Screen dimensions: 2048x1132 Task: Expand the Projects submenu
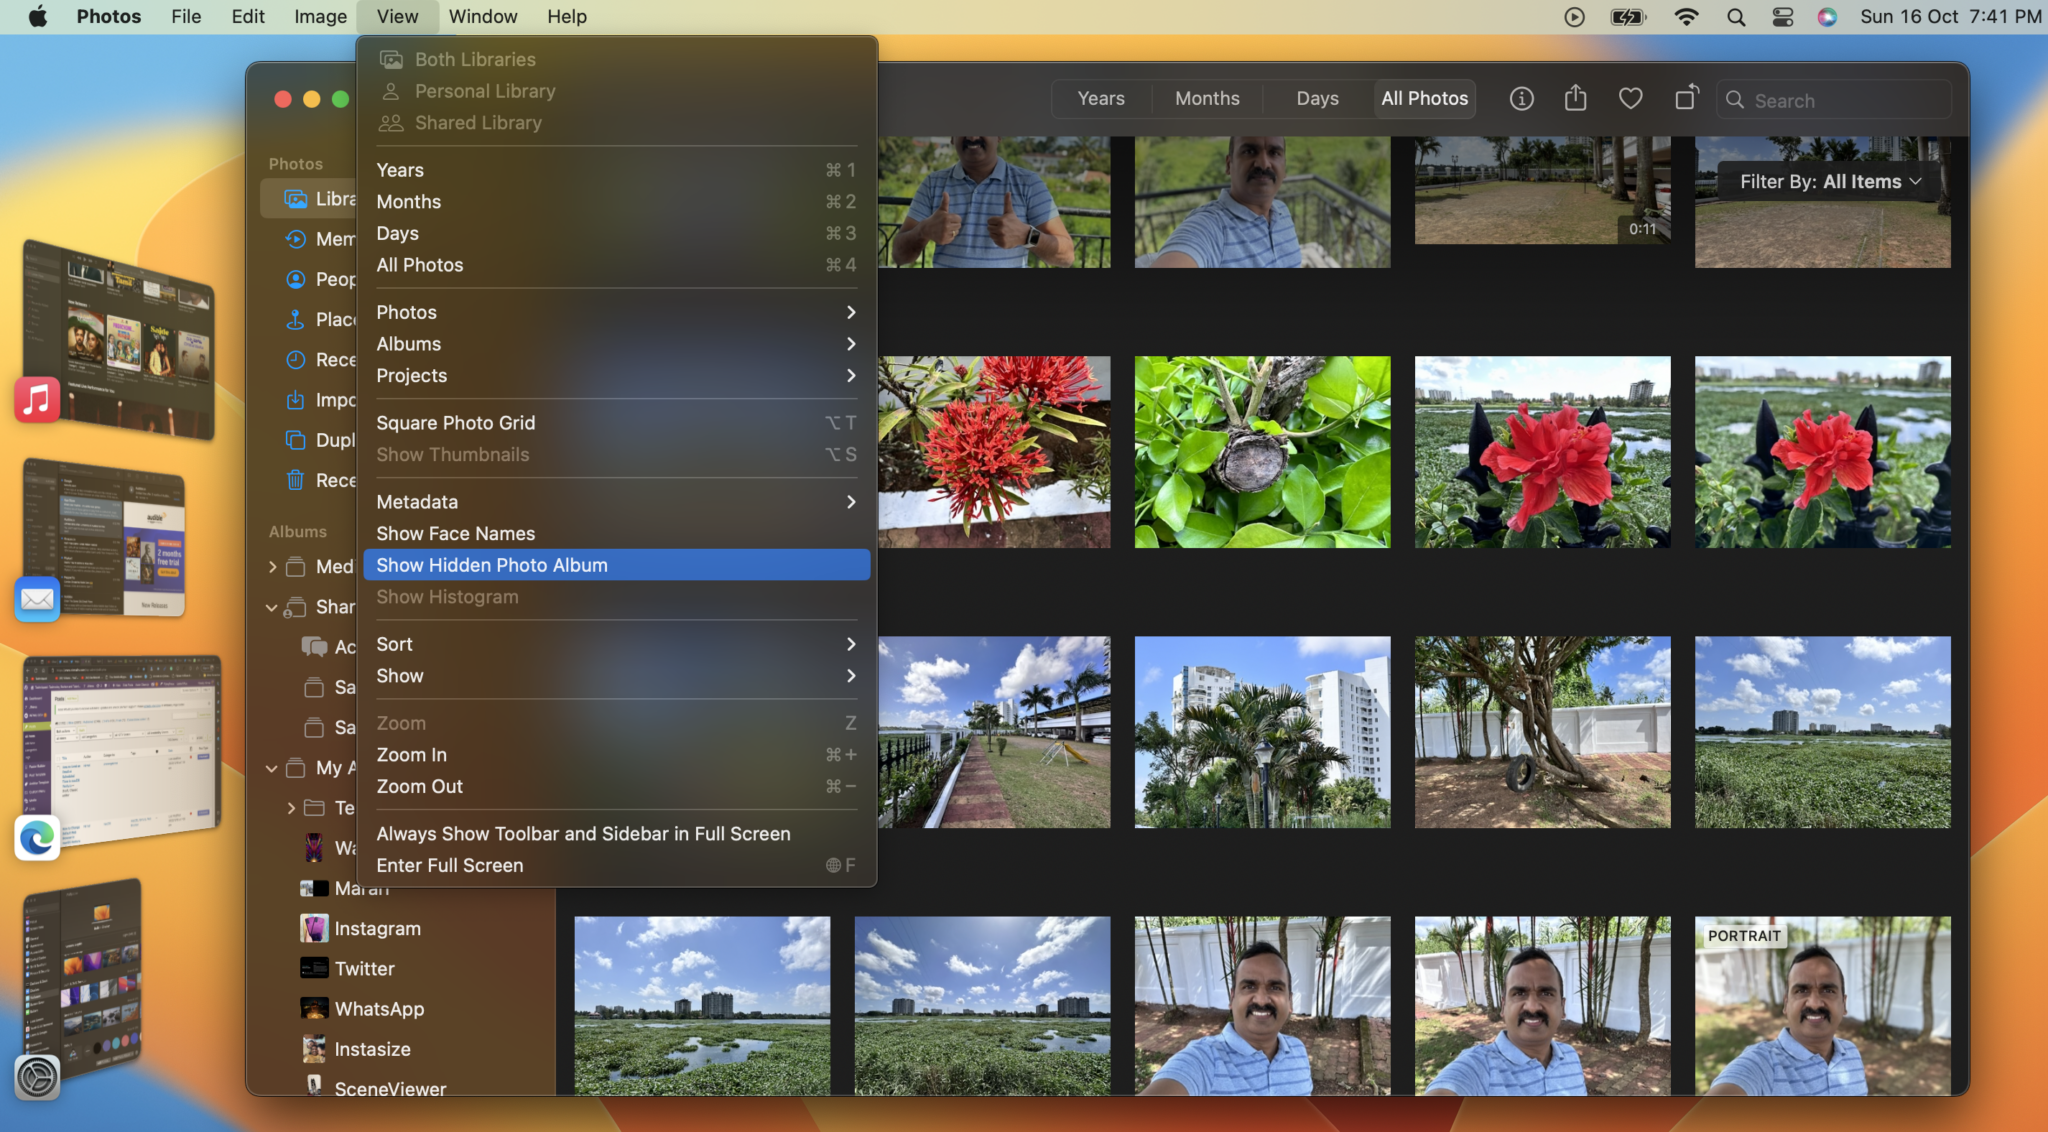coord(616,375)
